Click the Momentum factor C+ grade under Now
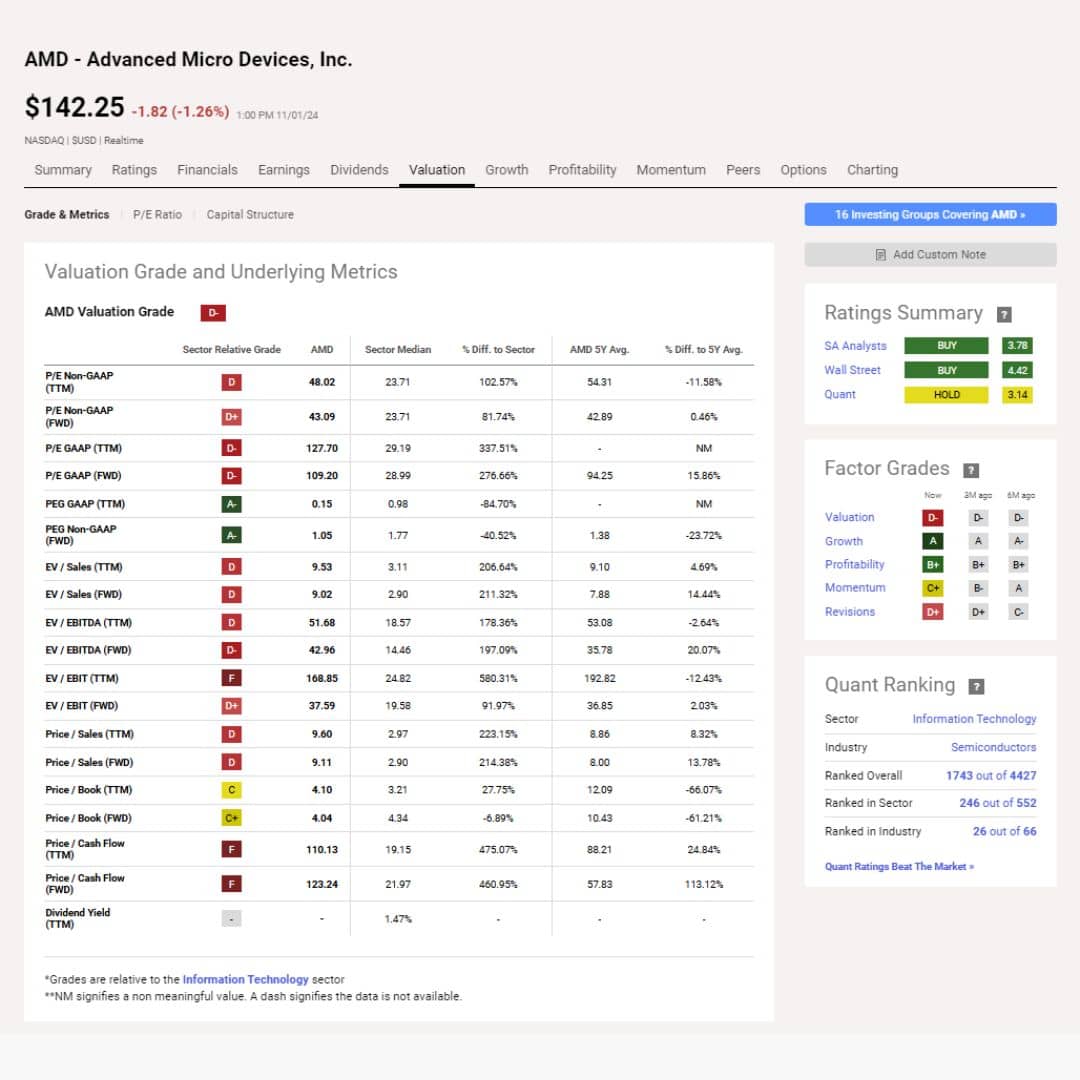1080x1080 pixels. tap(933, 588)
